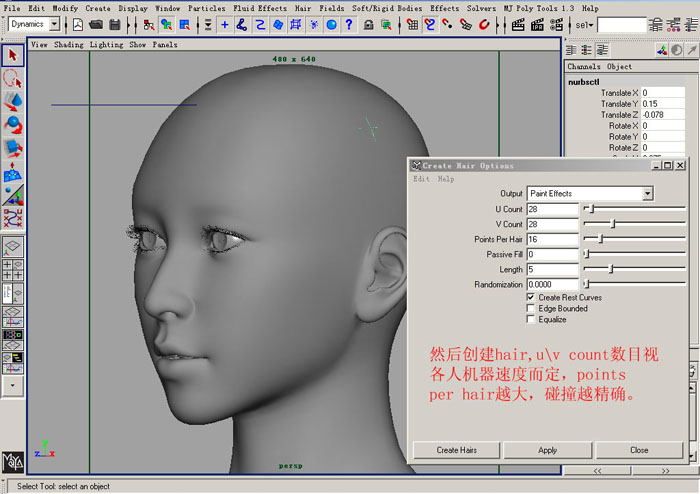Activate the Scale tool
The width and height of the screenshot is (700, 494).
coord(12,148)
